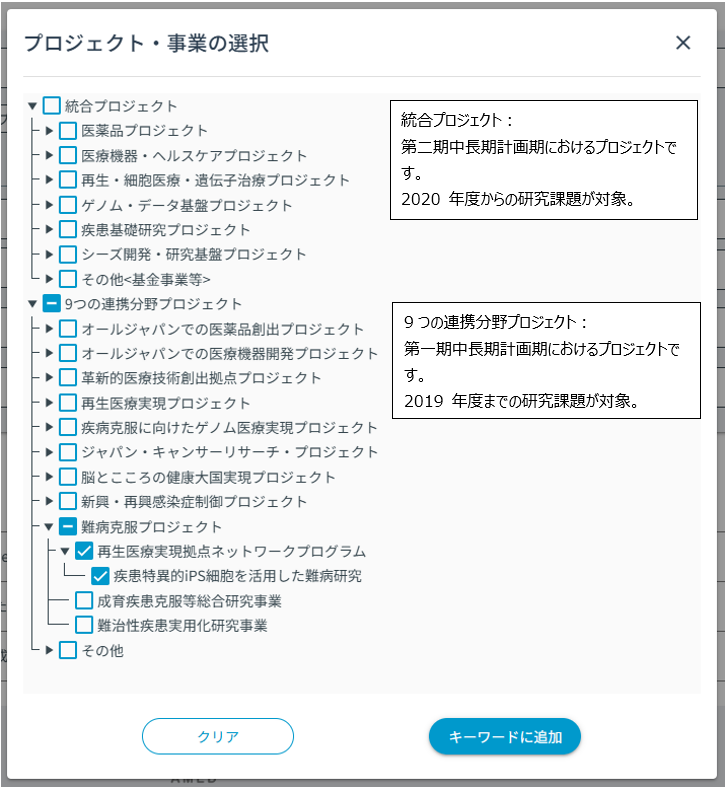
Task: Expand the 再生医療実現プロジェクト node arrow
Action: click(x=49, y=403)
